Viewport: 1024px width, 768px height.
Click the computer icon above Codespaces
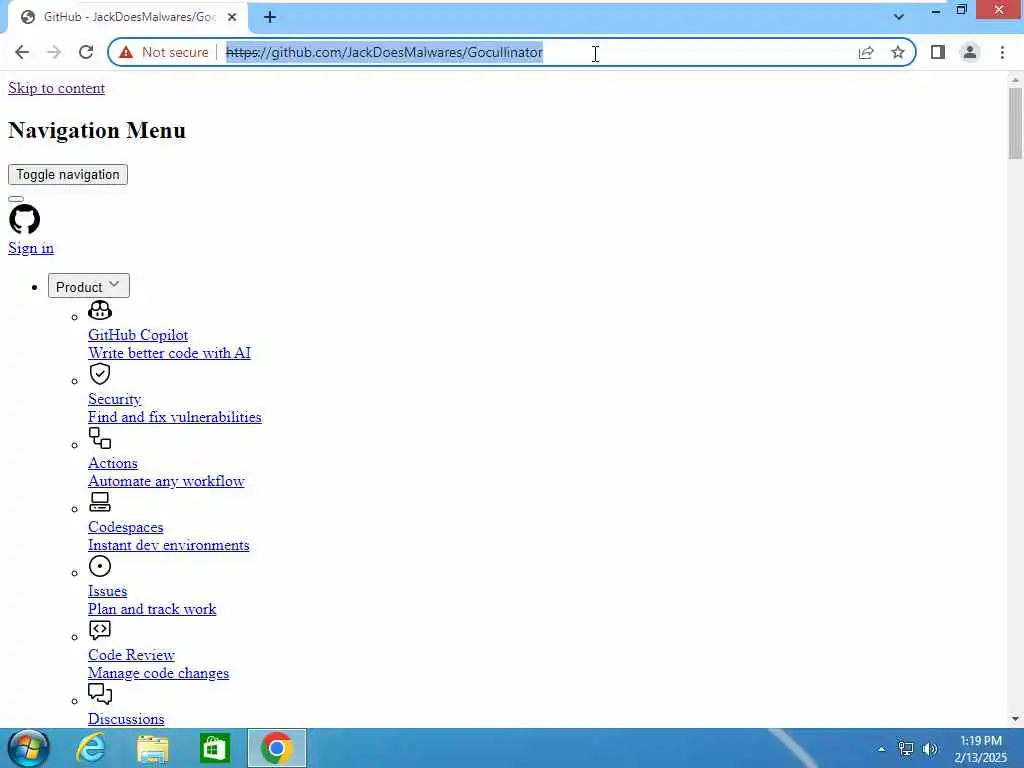[100, 502]
